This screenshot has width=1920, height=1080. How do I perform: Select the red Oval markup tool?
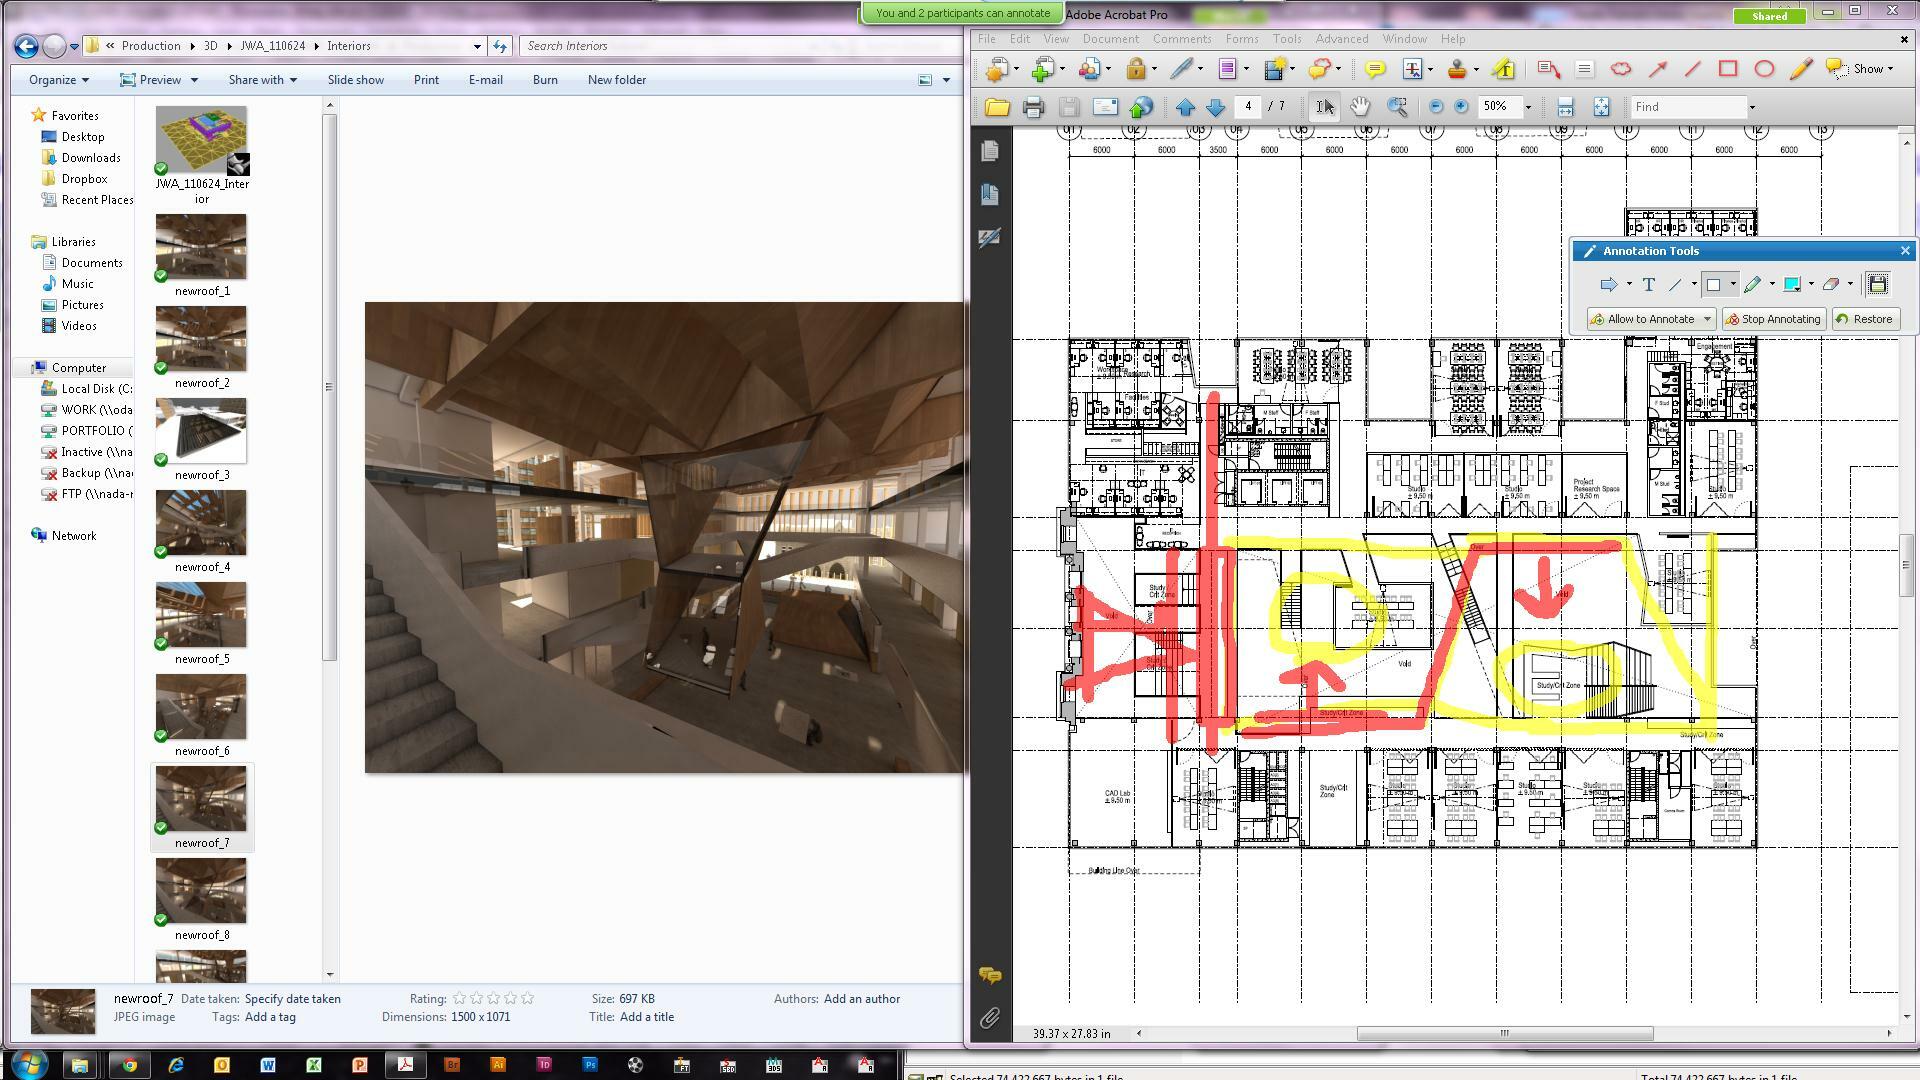(1764, 69)
